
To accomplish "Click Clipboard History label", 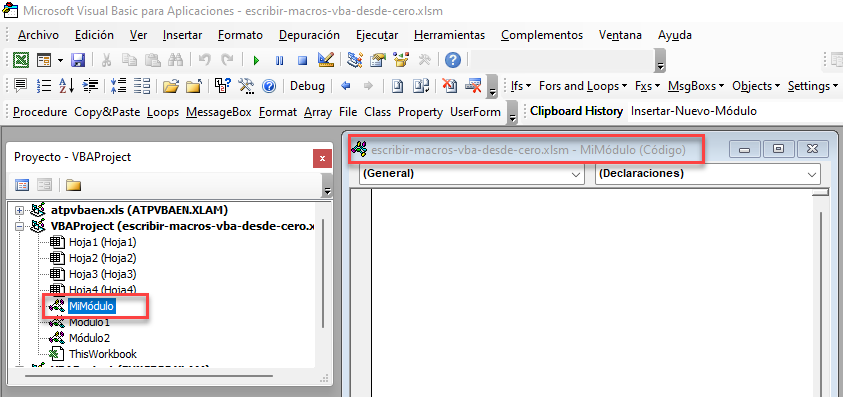I will 576,111.
